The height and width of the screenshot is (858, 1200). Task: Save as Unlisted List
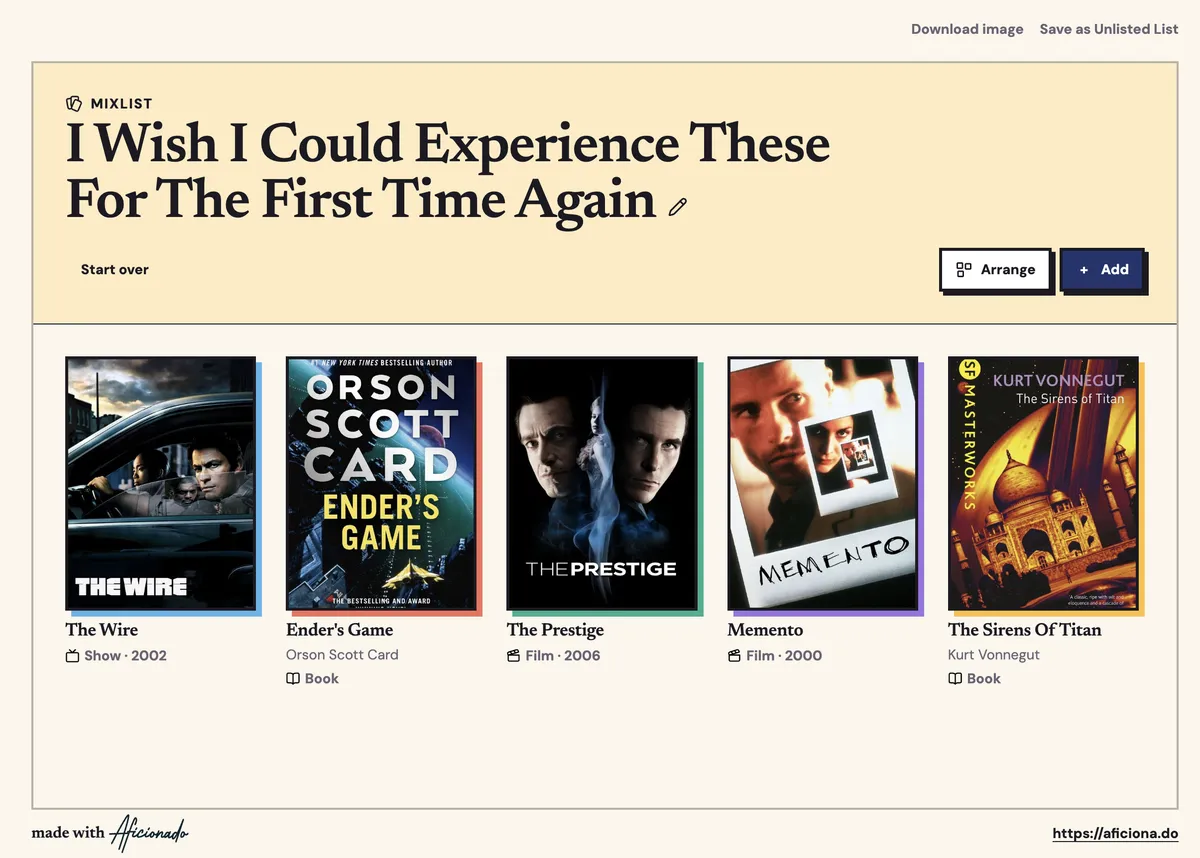(x=1109, y=29)
